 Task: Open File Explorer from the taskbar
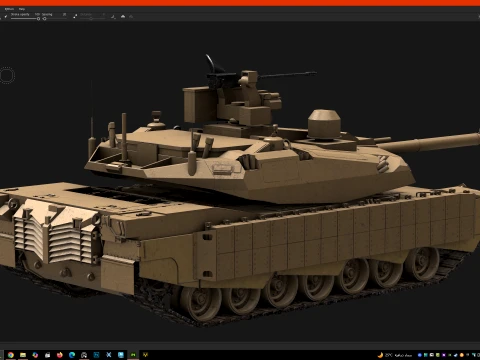(x=23, y=355)
